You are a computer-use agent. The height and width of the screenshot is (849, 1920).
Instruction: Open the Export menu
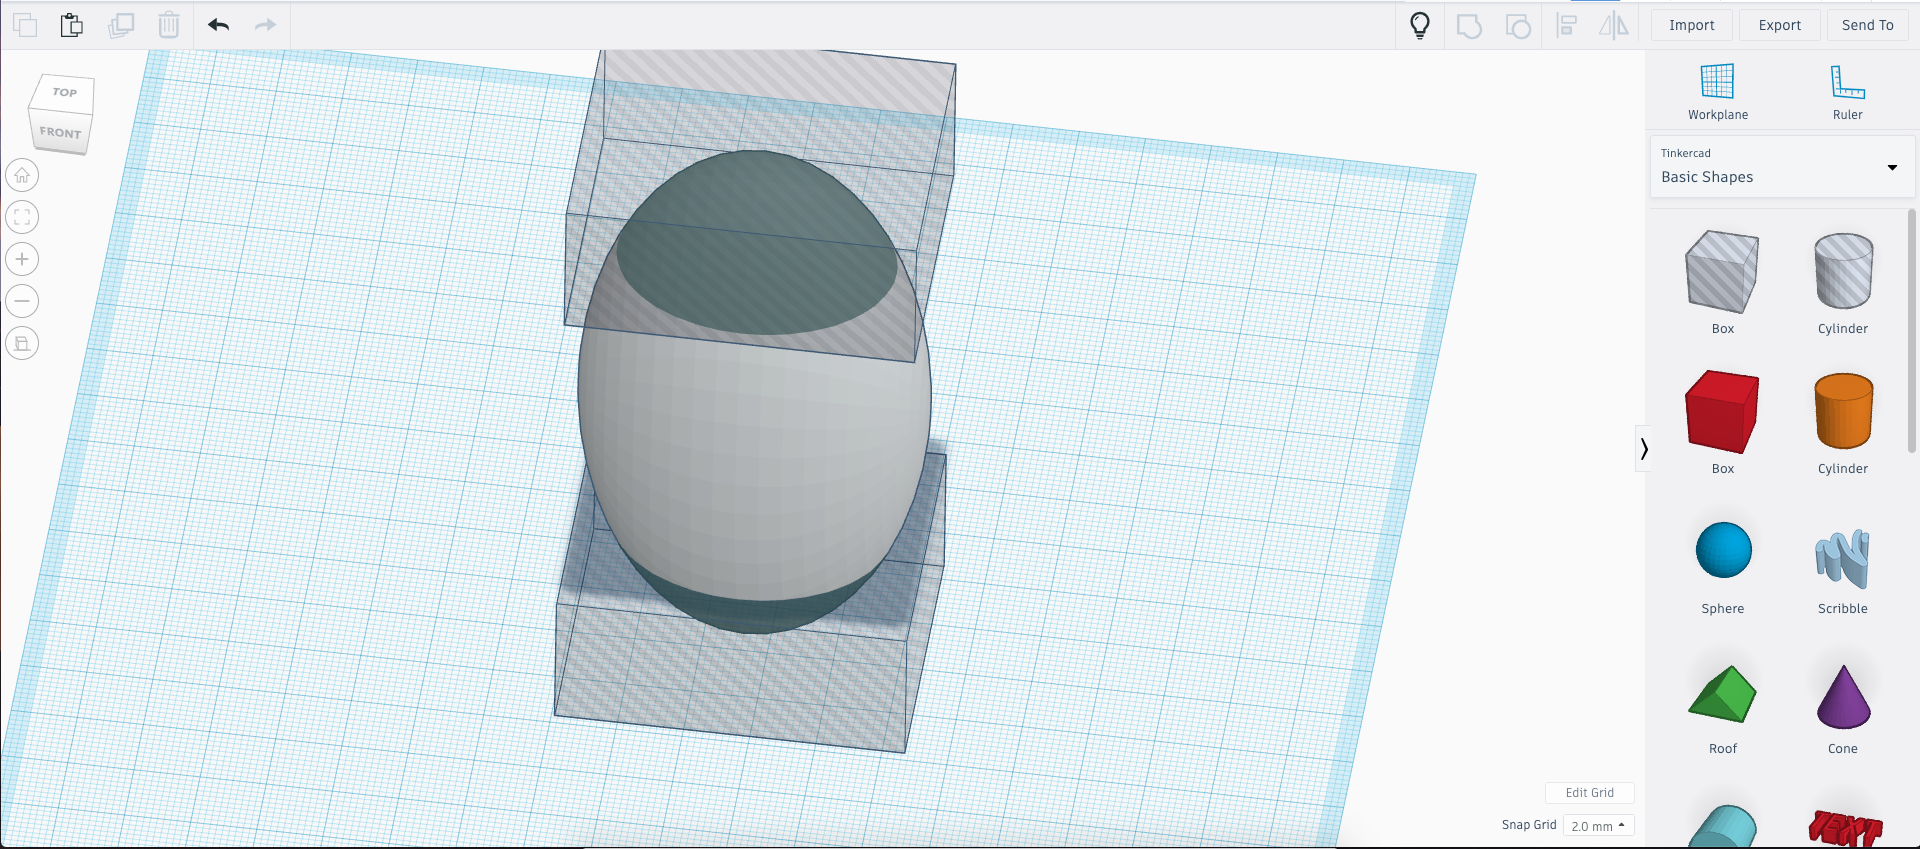point(1779,25)
